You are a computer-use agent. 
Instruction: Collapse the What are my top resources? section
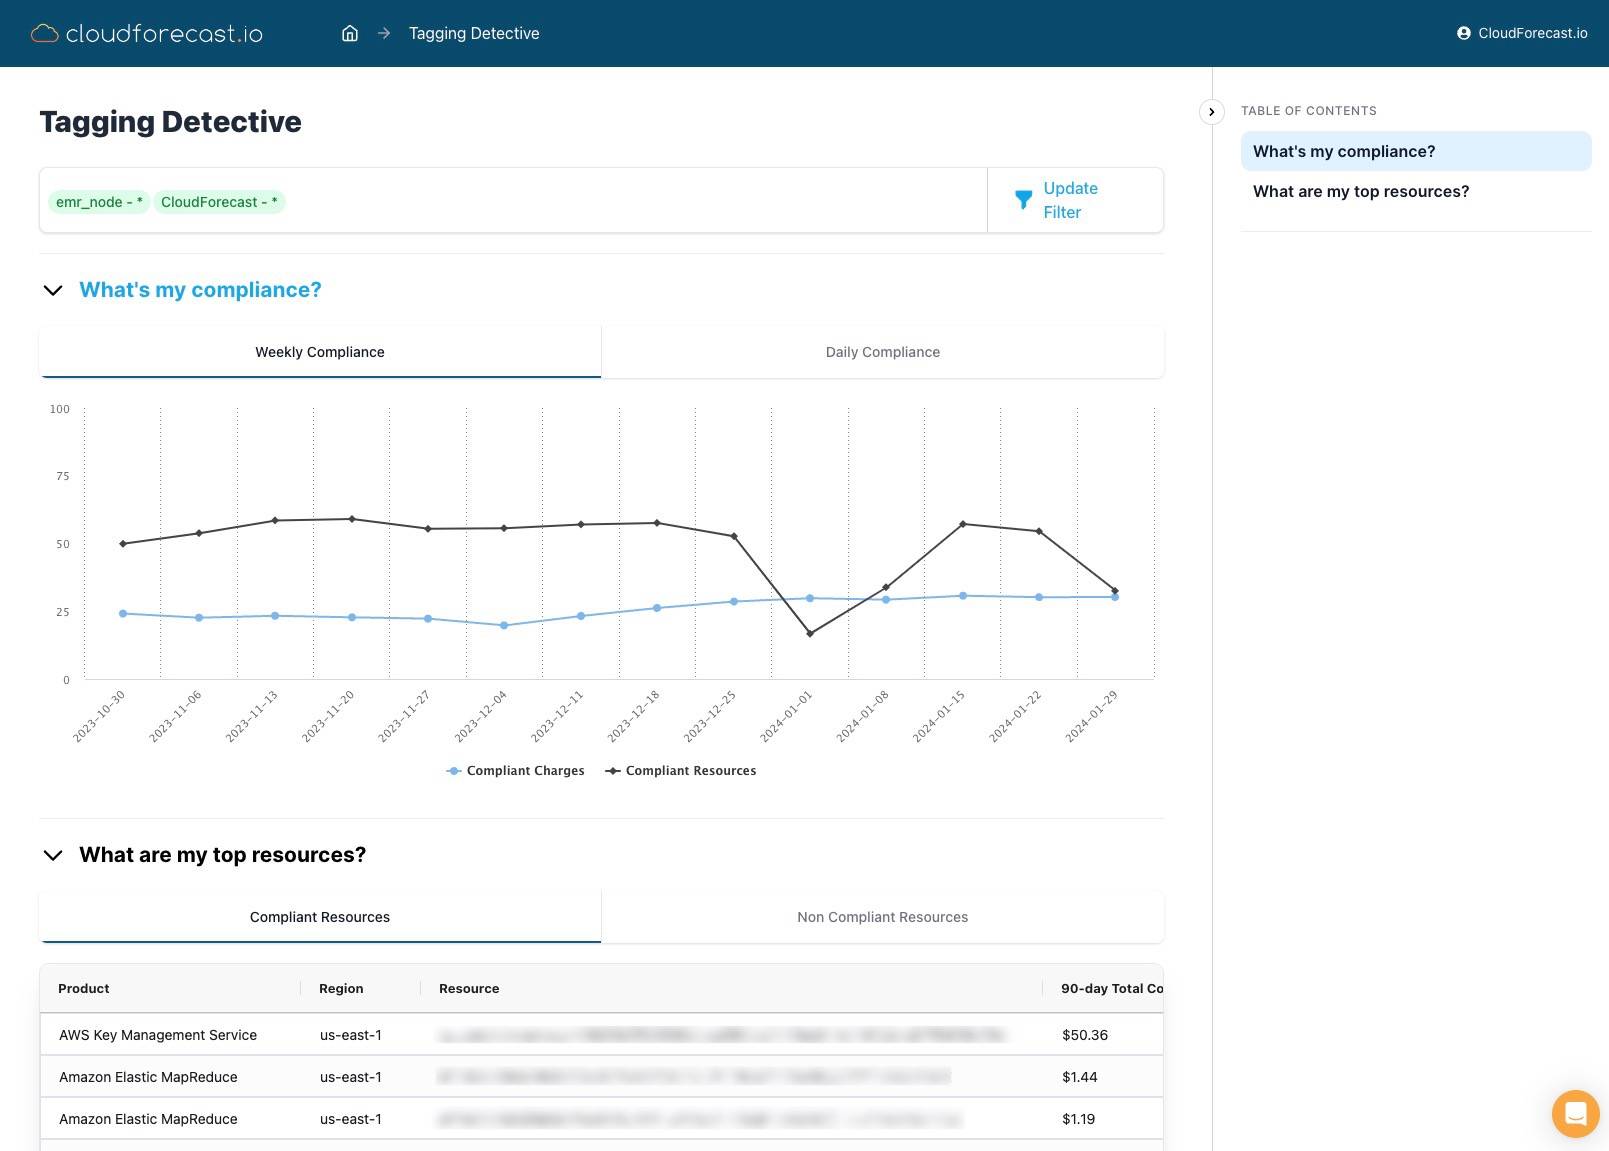click(53, 855)
